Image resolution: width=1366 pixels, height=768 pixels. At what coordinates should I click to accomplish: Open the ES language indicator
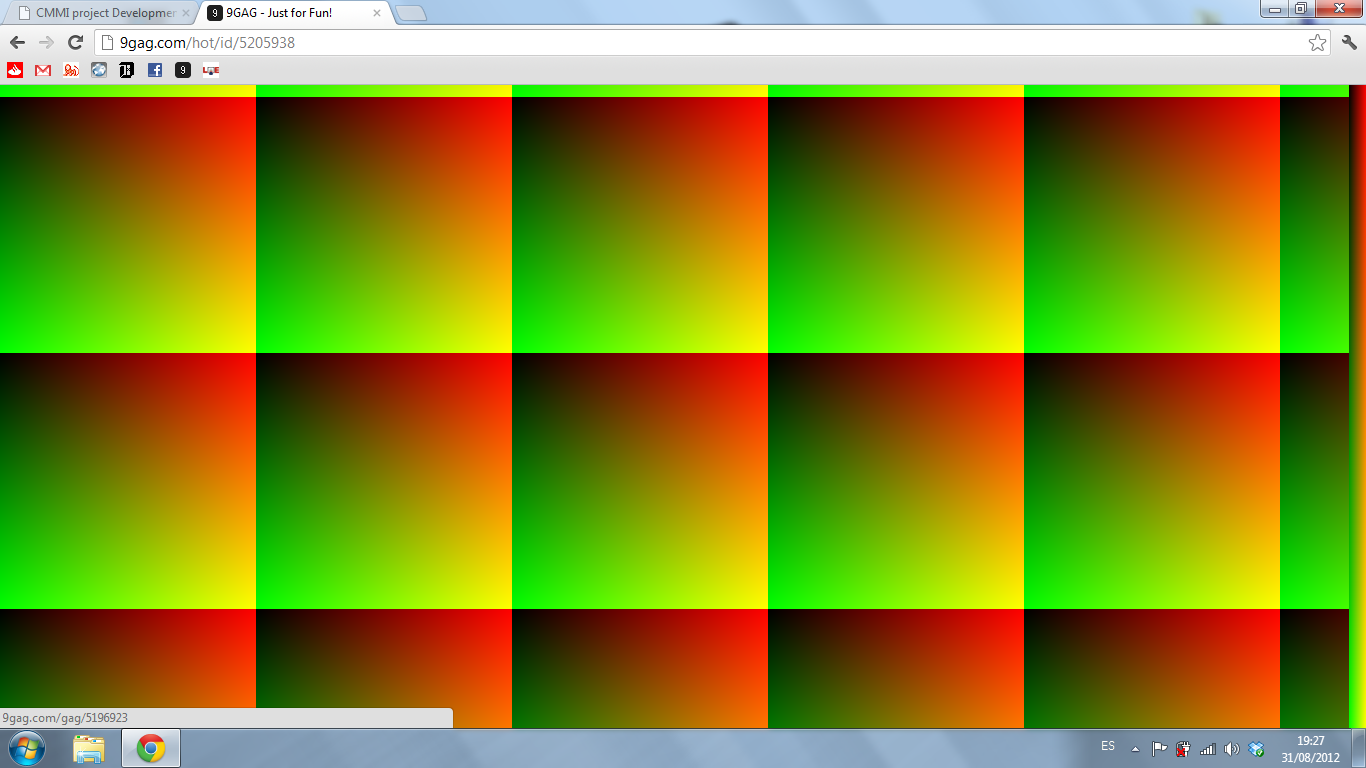coord(1108,746)
